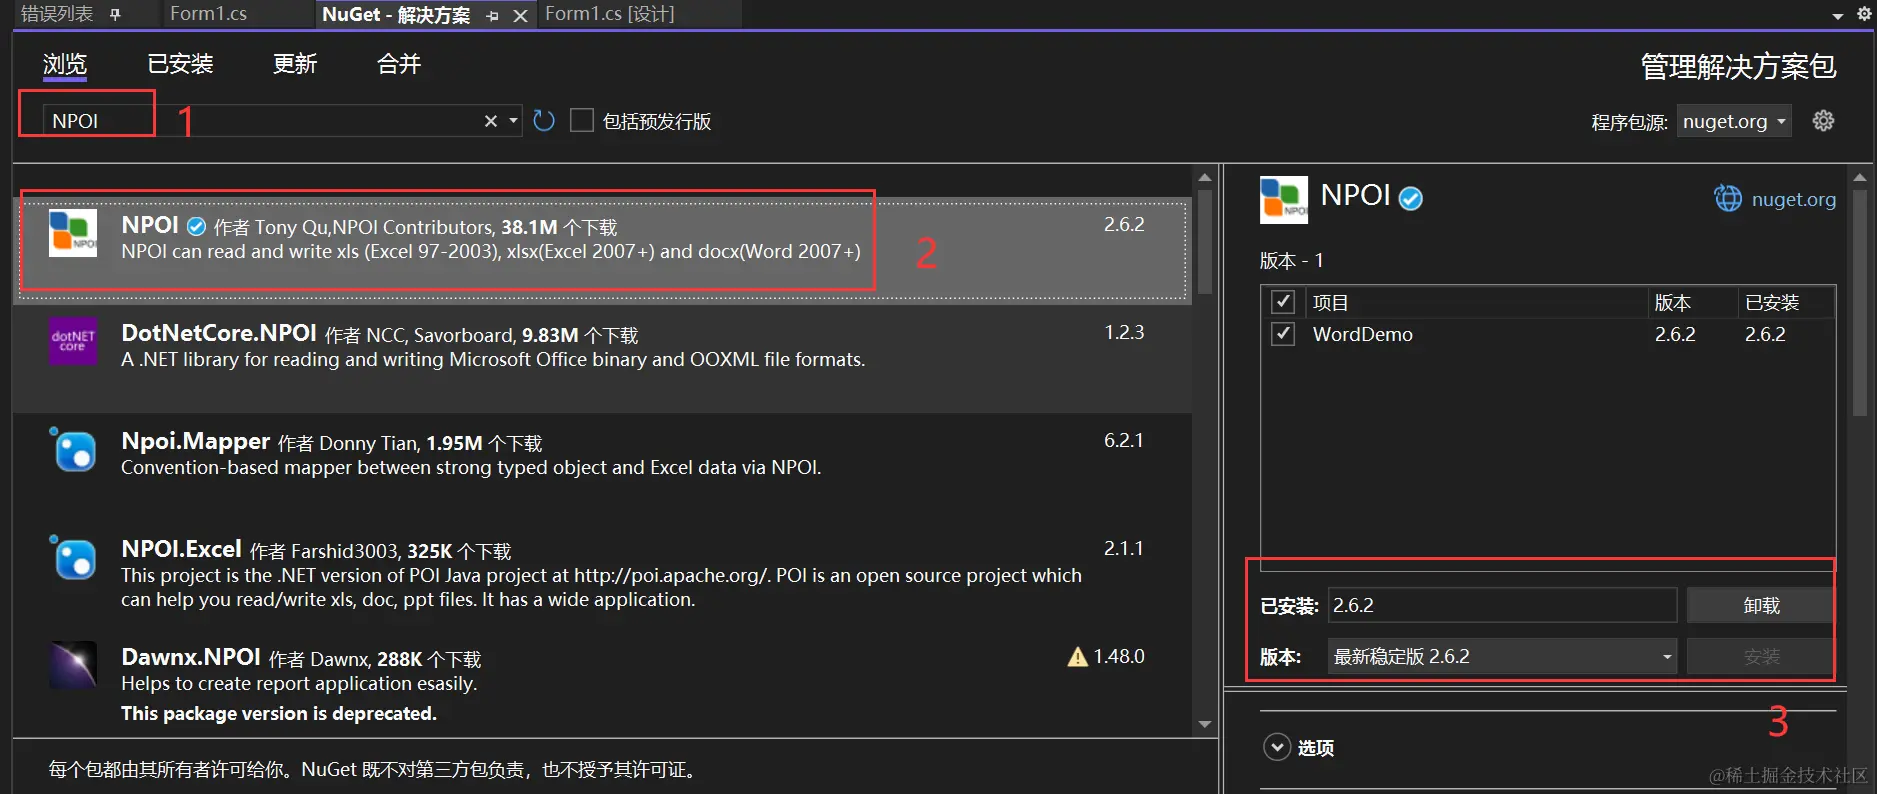
Task: Click version 6.2.1 of Npoi.Mapper
Action: click(x=1124, y=440)
